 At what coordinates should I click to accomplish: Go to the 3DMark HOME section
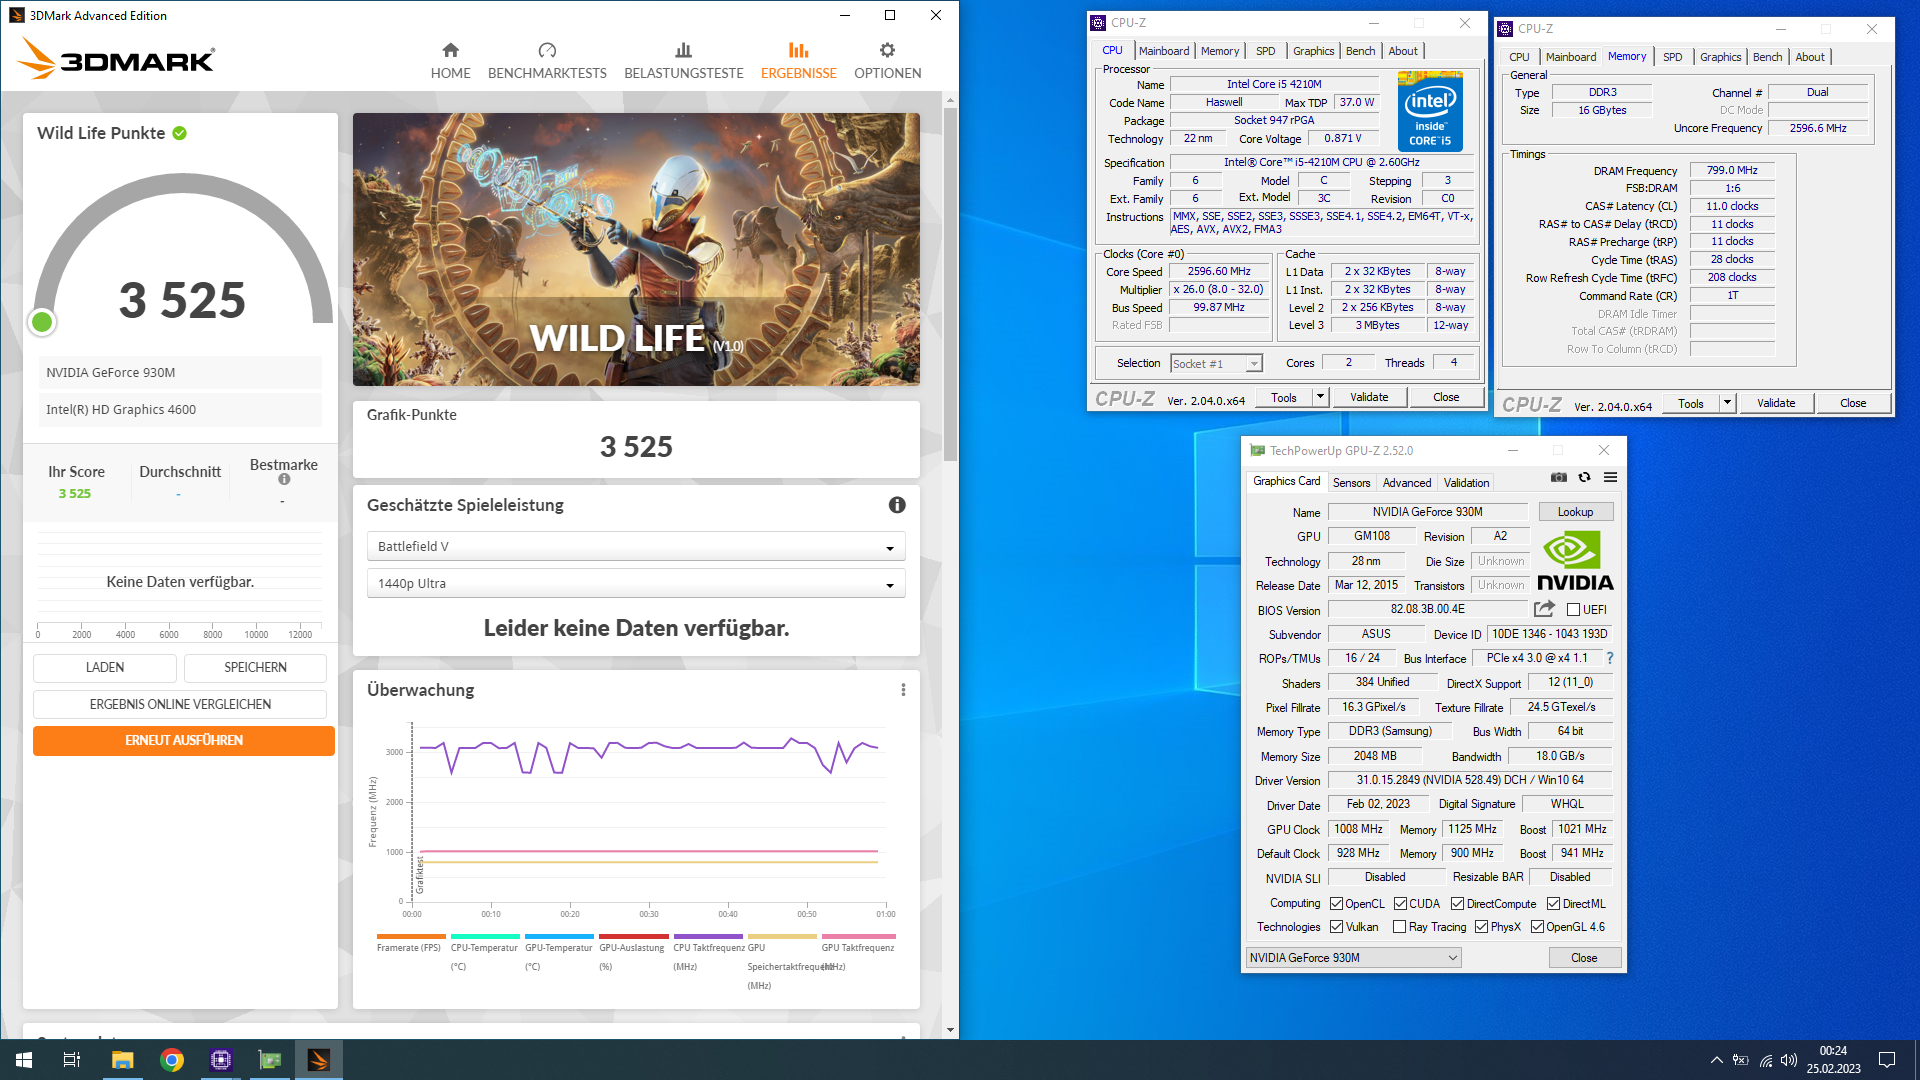click(x=451, y=60)
